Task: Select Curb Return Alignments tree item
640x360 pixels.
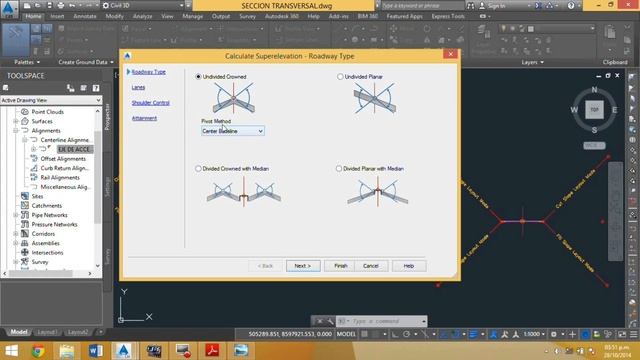Action: point(64,168)
